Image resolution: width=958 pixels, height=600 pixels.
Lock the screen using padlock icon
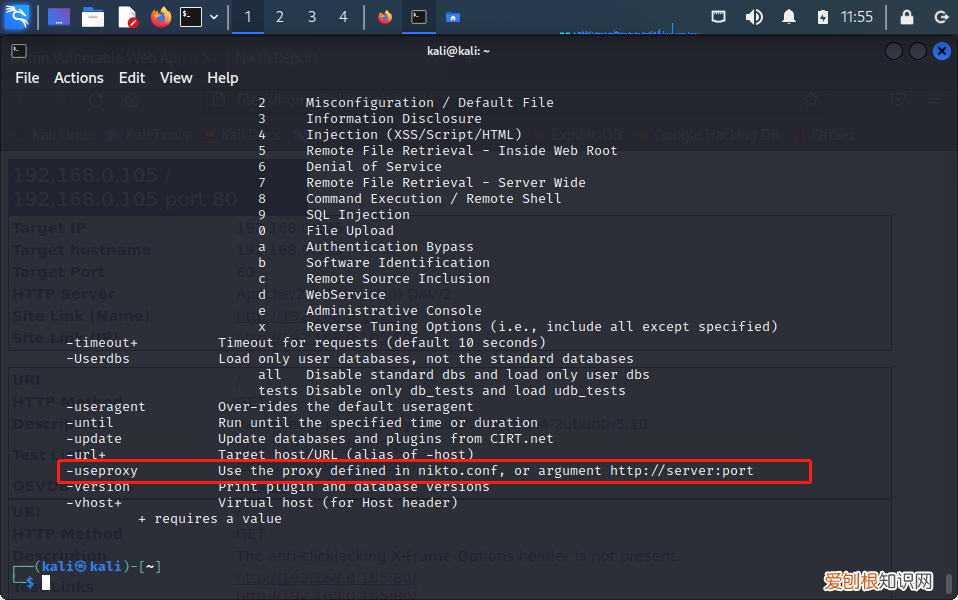coord(906,17)
